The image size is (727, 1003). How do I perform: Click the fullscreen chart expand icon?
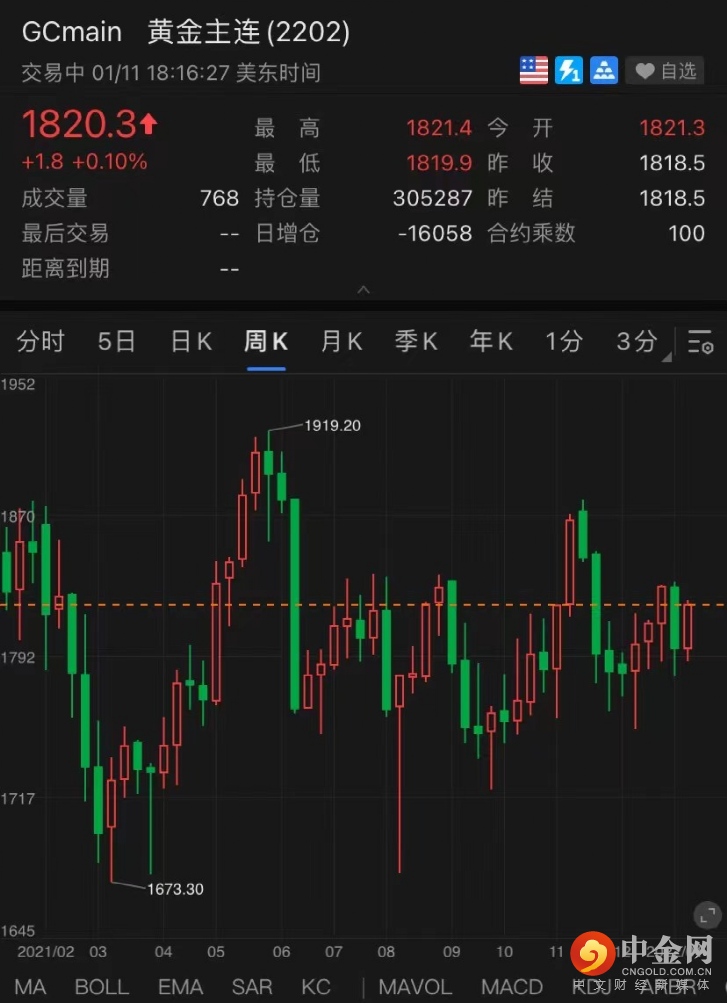[x=707, y=914]
